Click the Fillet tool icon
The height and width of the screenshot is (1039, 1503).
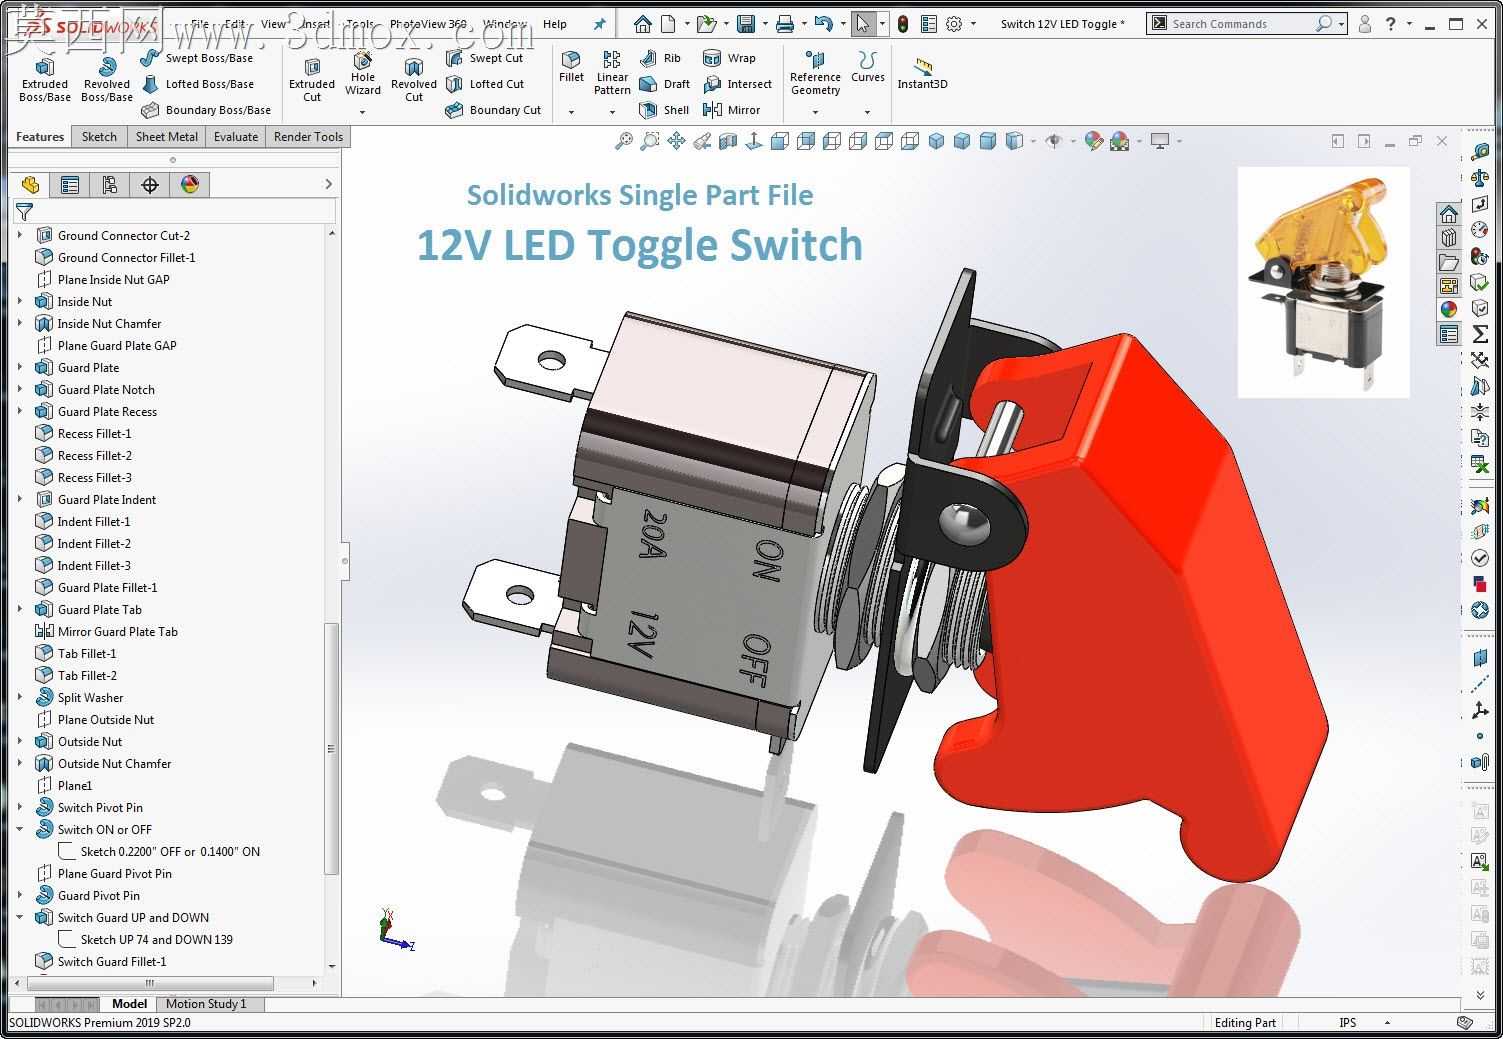click(572, 66)
